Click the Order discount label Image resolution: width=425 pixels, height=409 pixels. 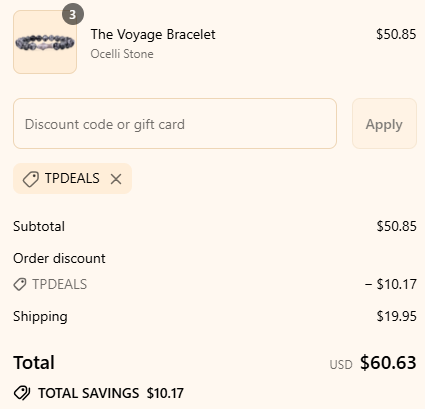[x=59, y=258]
